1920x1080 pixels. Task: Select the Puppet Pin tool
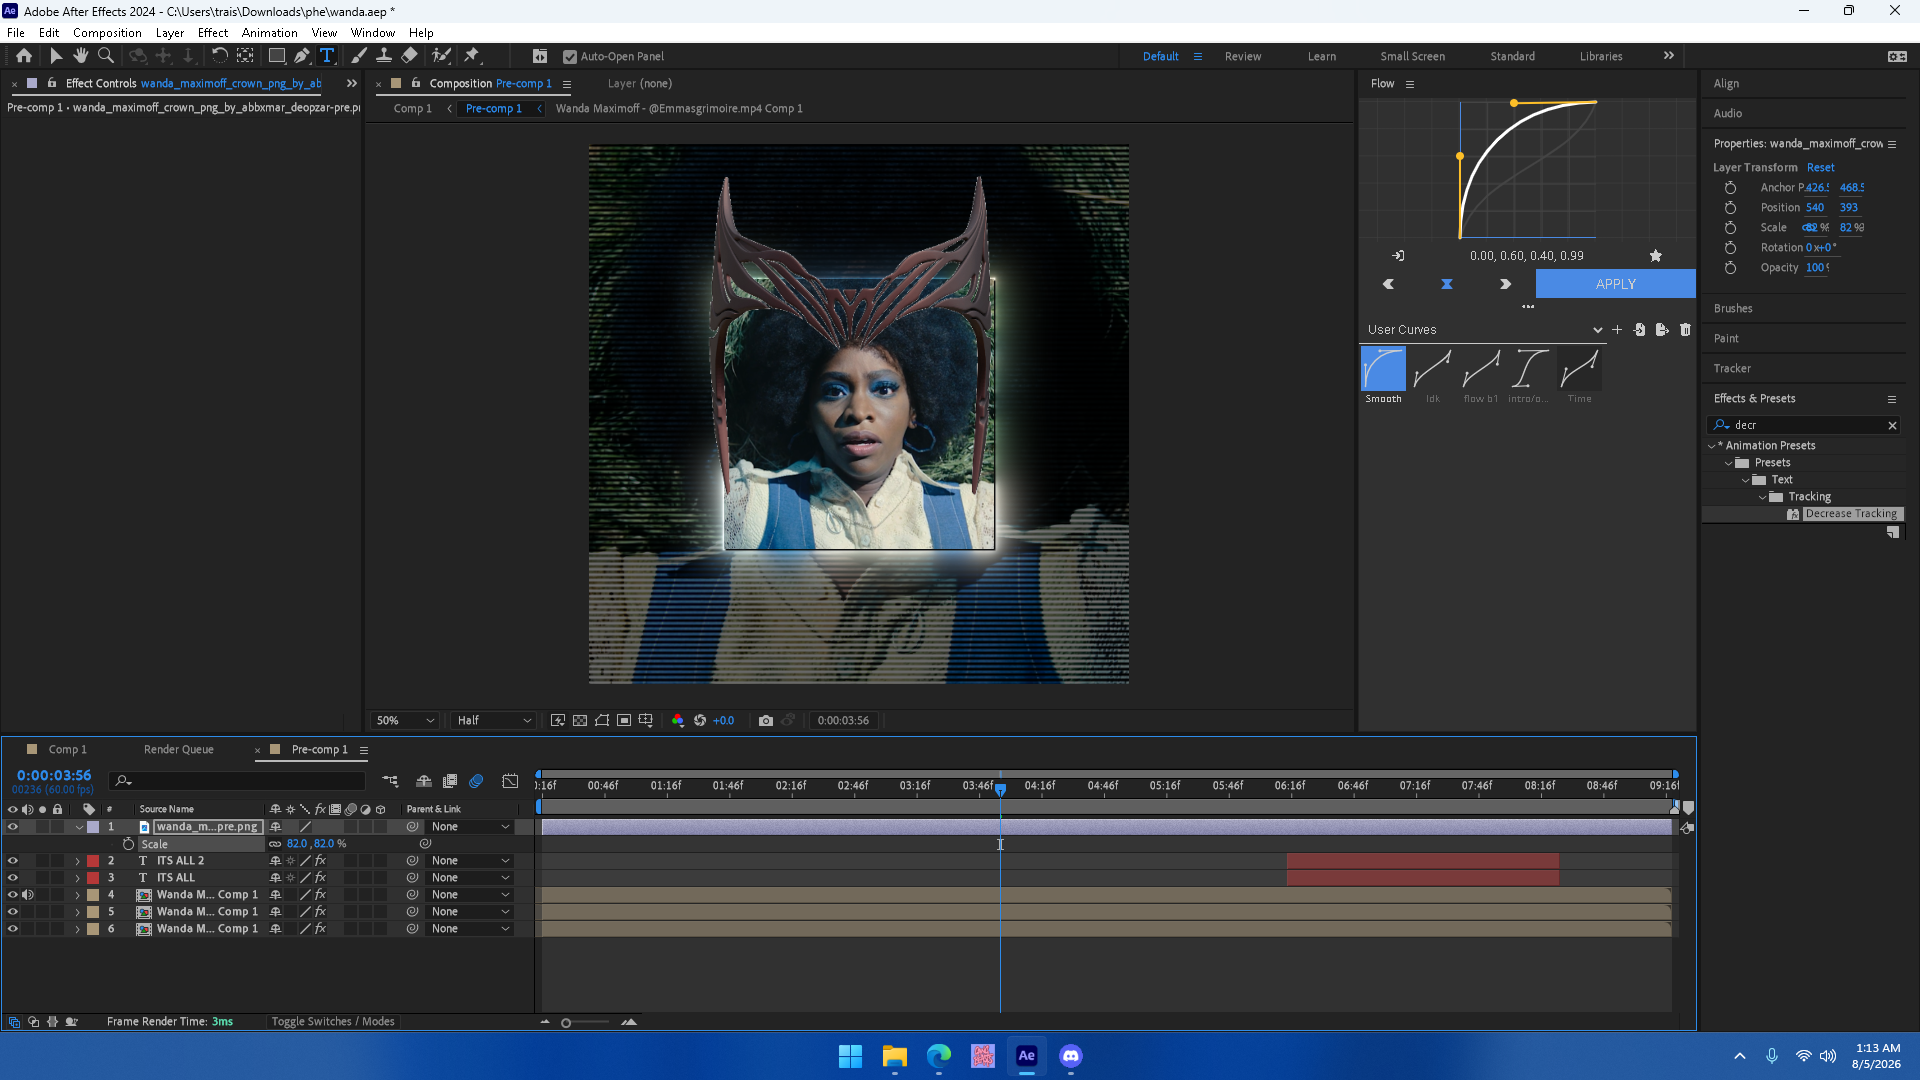472,56
